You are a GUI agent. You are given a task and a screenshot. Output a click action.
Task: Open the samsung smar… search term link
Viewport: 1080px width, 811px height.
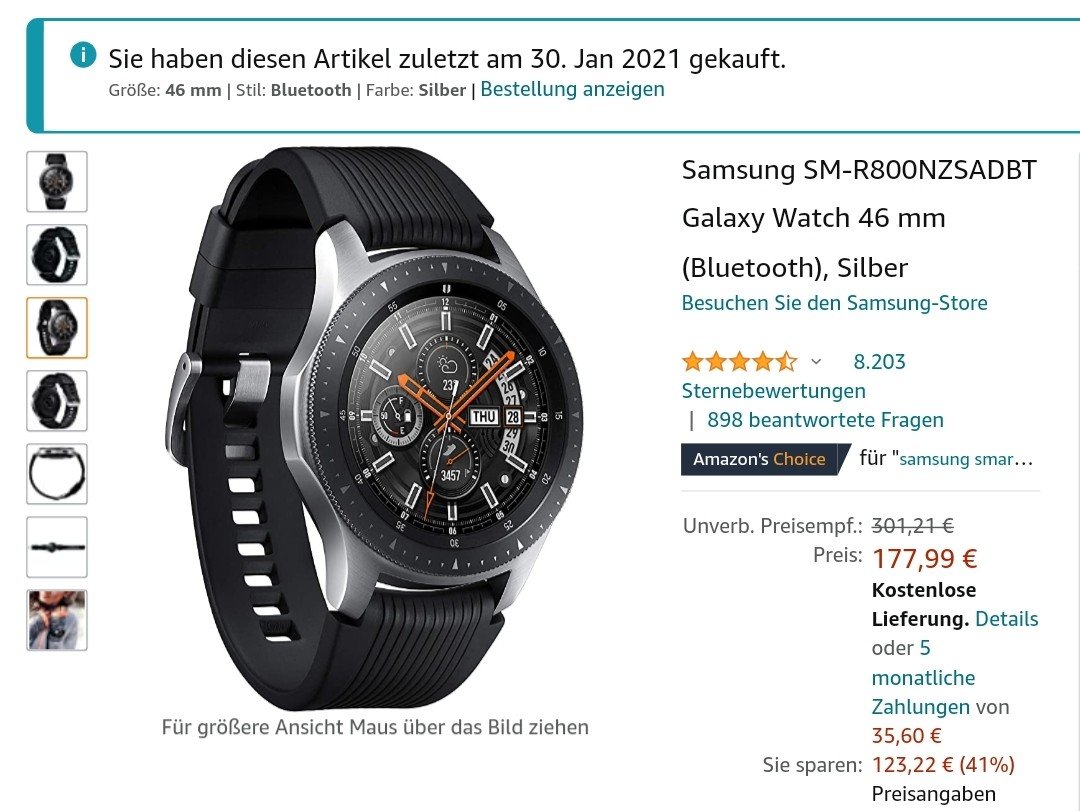(966, 459)
